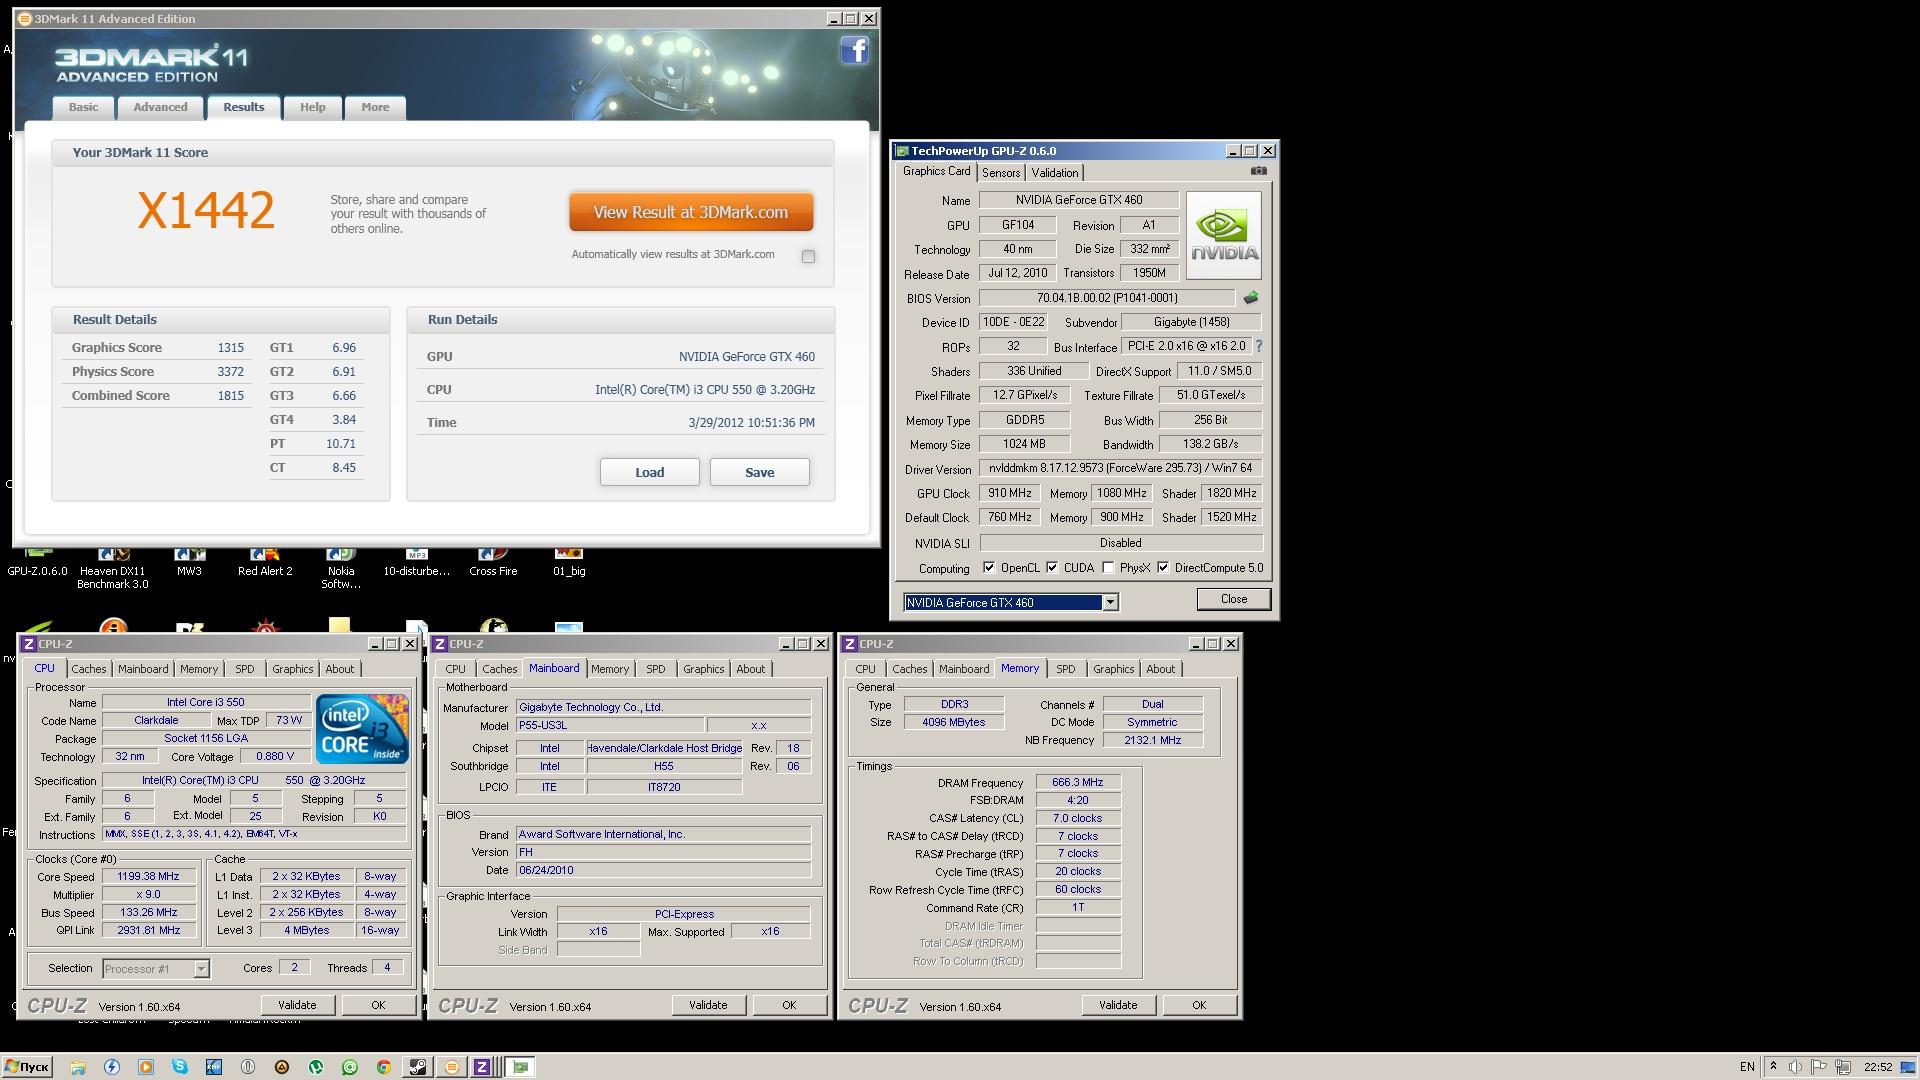Click the bus interface question mark
This screenshot has height=1080, width=1920.
tap(1259, 346)
